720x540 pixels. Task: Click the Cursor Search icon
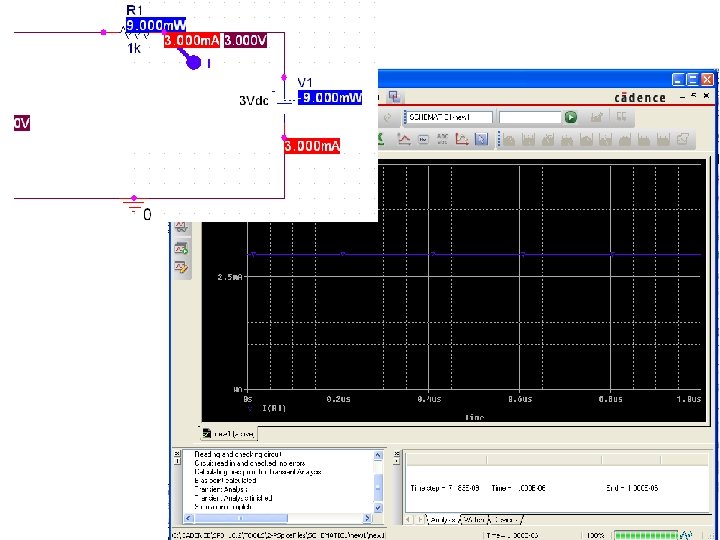click(x=624, y=140)
